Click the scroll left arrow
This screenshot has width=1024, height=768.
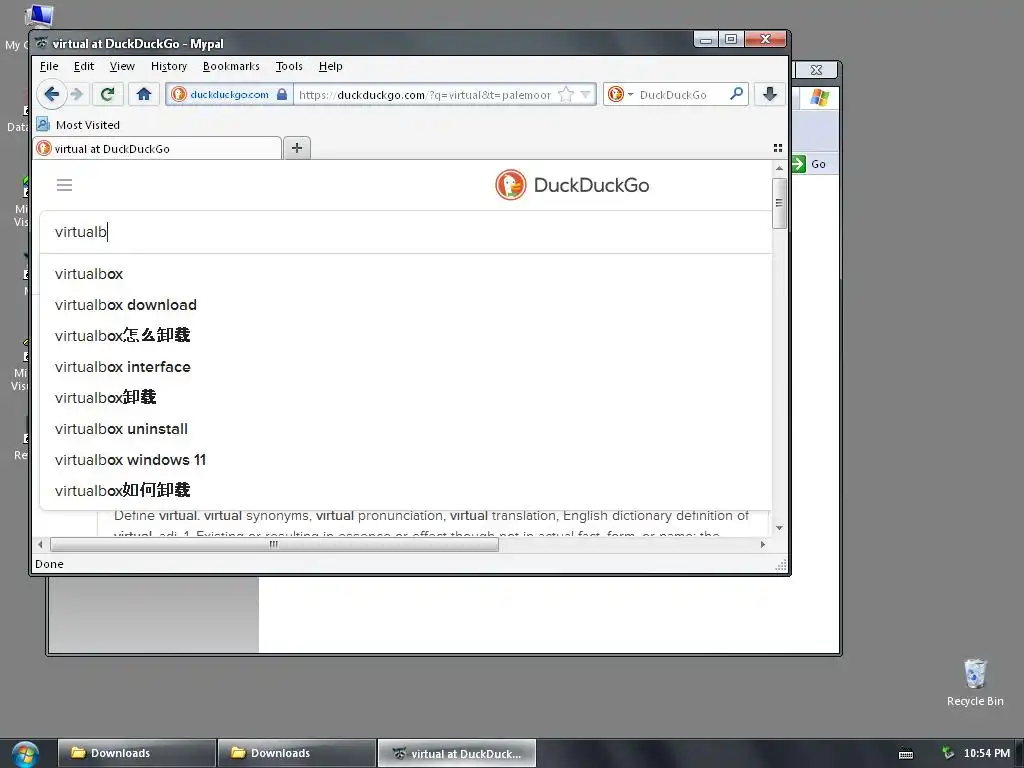click(40, 544)
